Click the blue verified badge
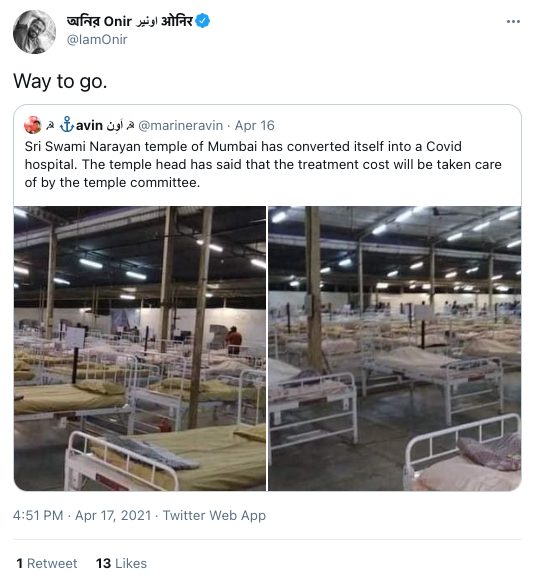 pos(203,21)
